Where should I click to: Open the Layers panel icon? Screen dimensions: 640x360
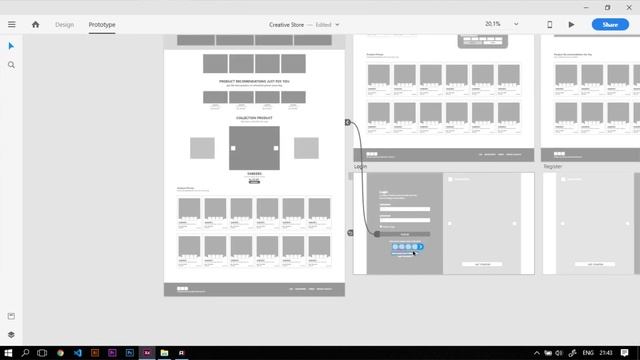tap(11, 335)
